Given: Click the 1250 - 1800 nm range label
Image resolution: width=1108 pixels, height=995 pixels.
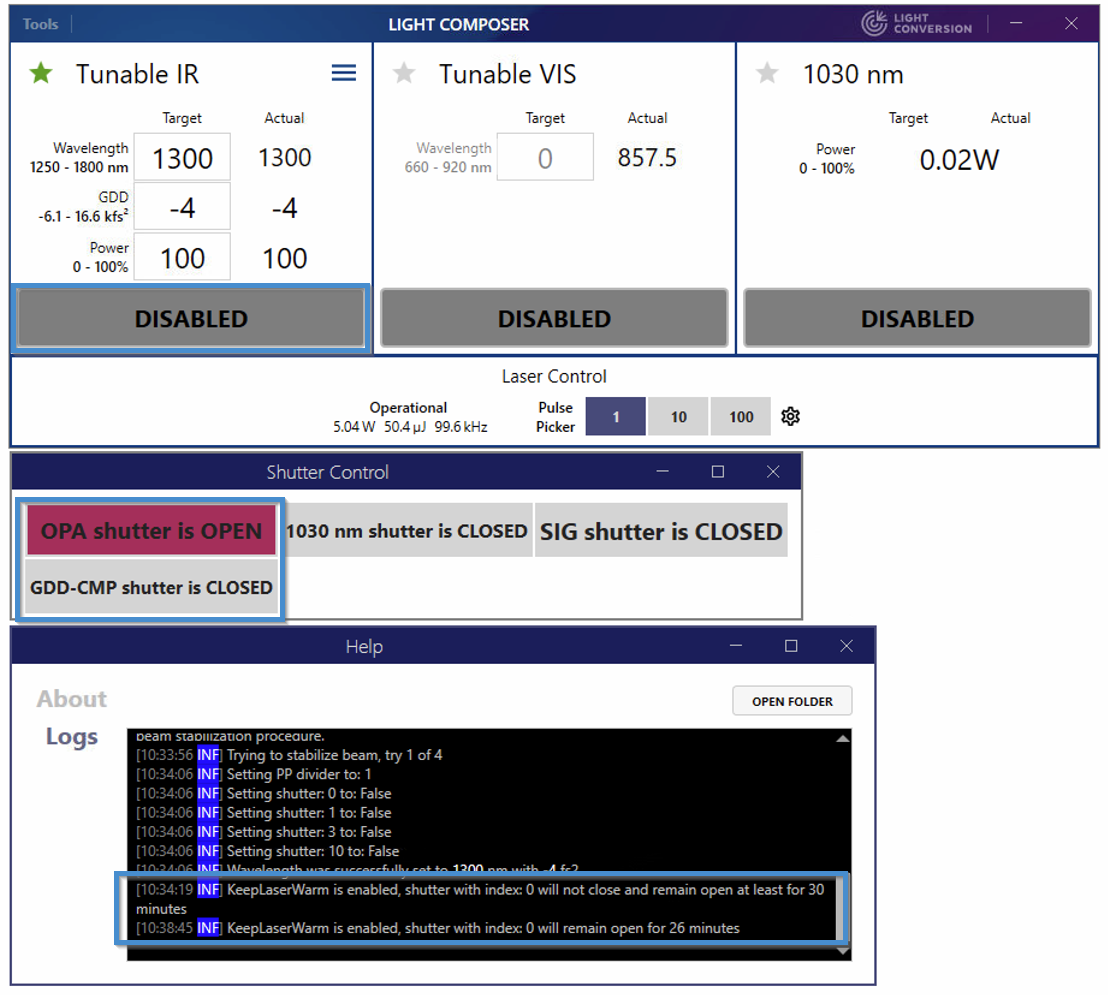Looking at the screenshot, I should tap(79, 167).
